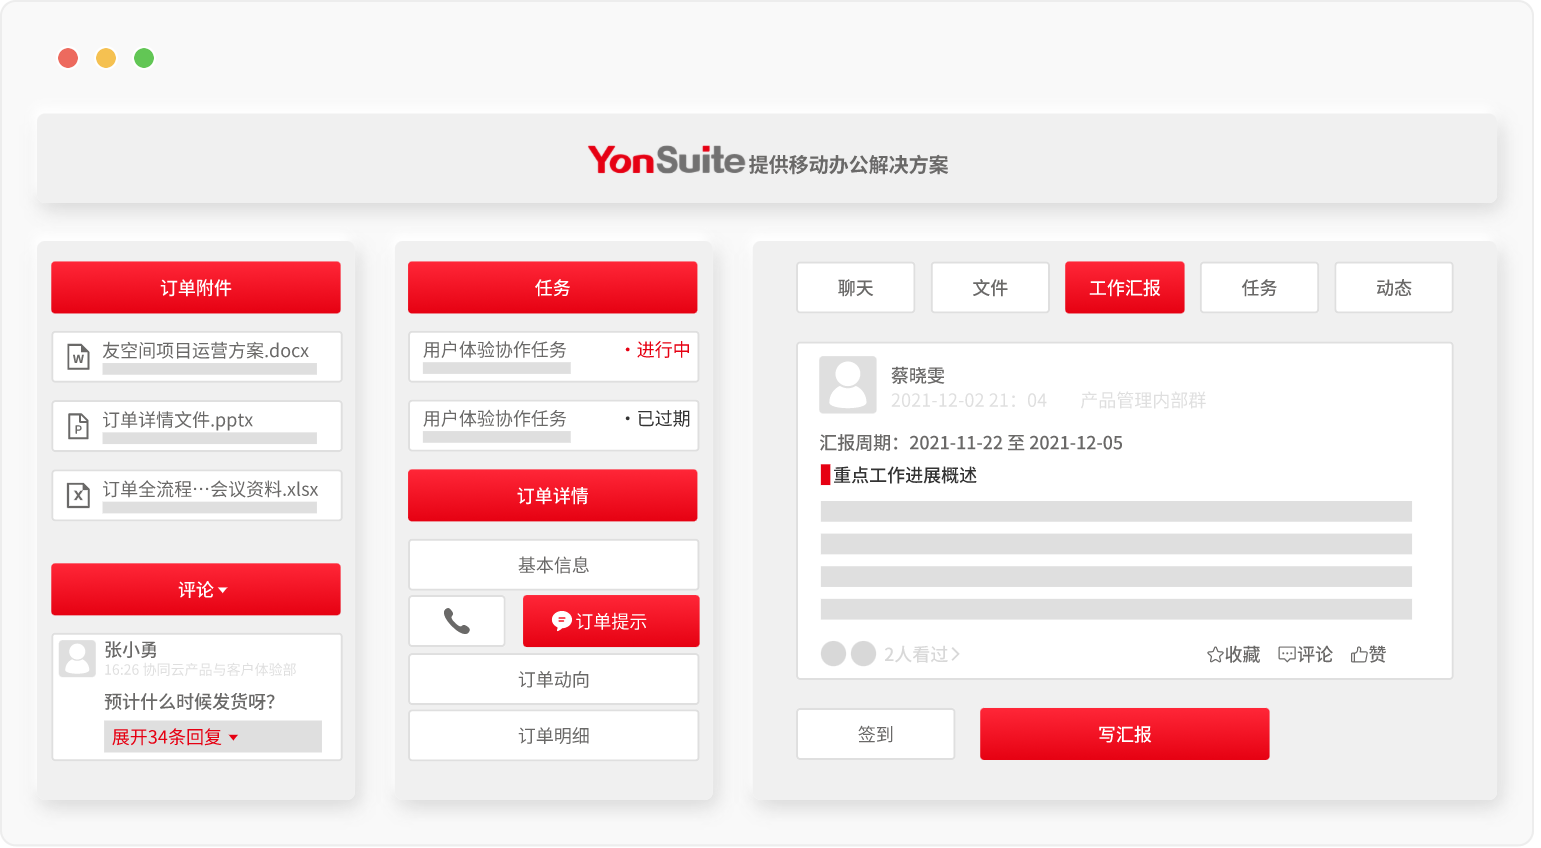This screenshot has height=848, width=1541.
Task: Expand 展开34条回复 replies
Action: (x=175, y=737)
